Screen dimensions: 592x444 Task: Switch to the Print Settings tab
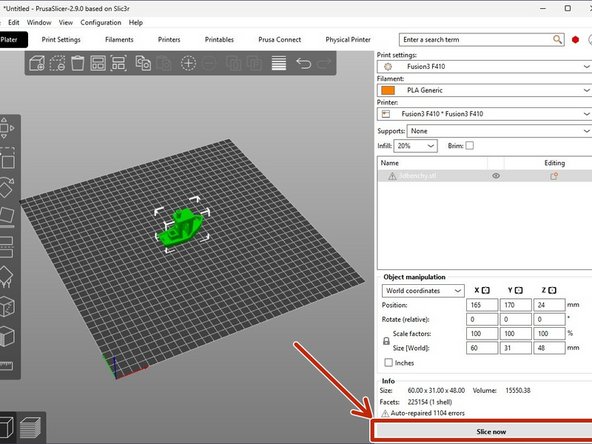coord(61,40)
